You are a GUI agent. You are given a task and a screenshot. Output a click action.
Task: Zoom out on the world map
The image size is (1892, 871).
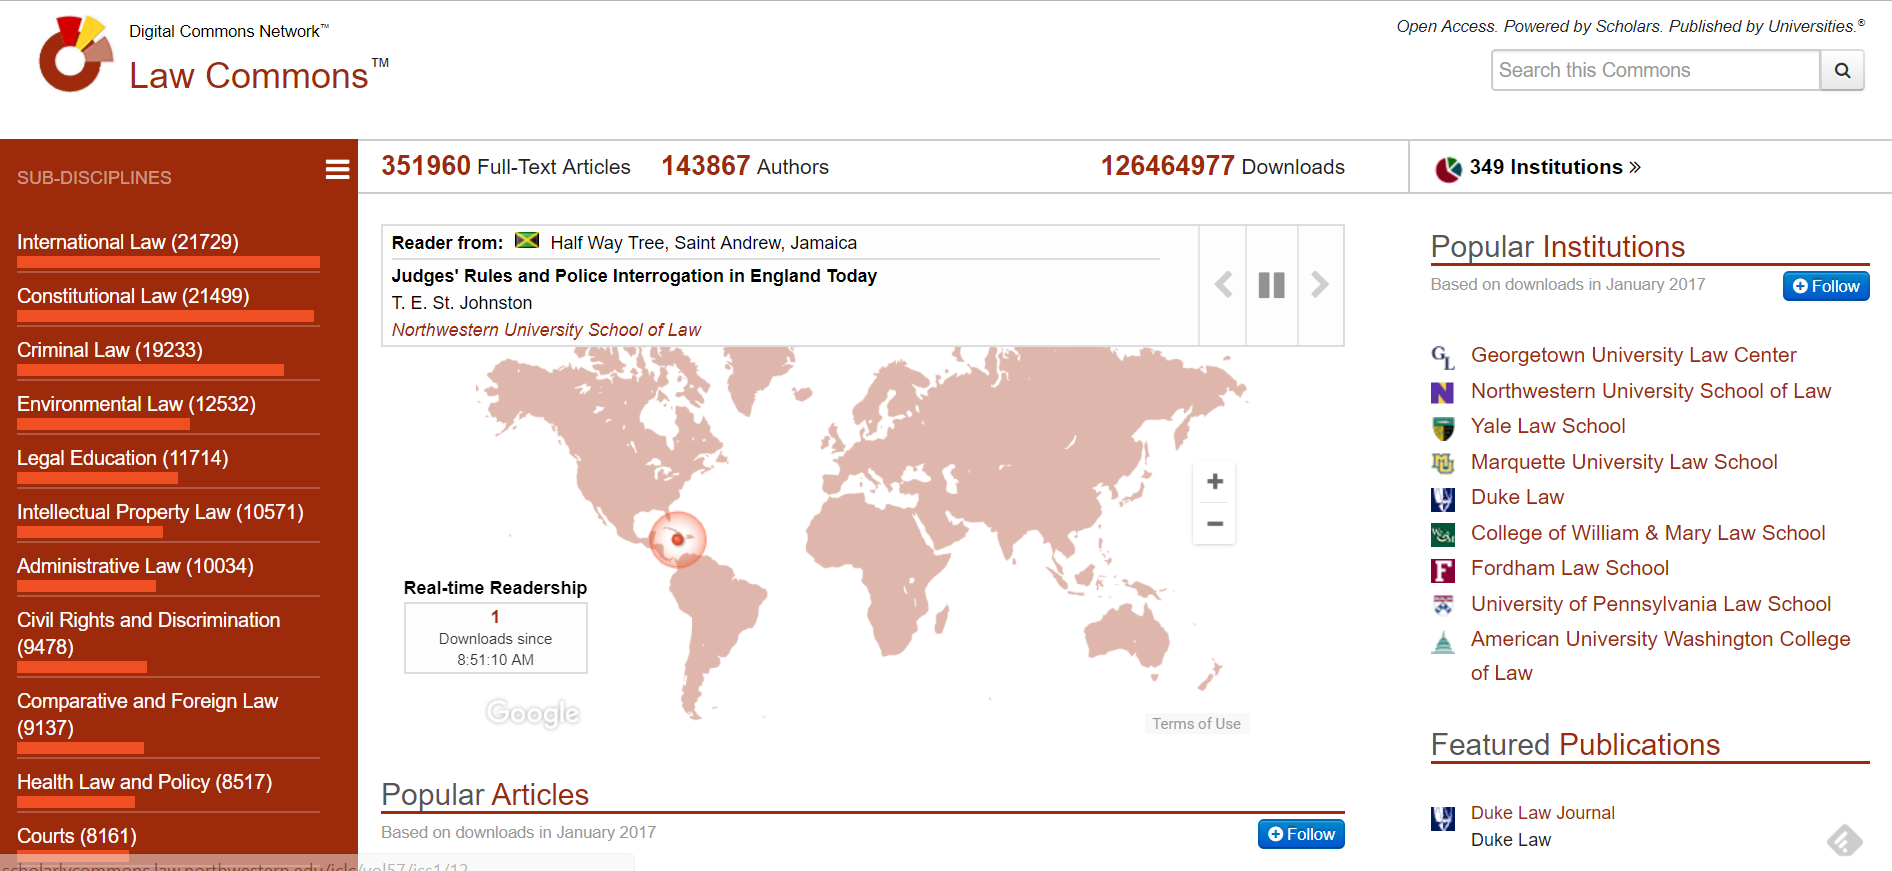coord(1214,524)
